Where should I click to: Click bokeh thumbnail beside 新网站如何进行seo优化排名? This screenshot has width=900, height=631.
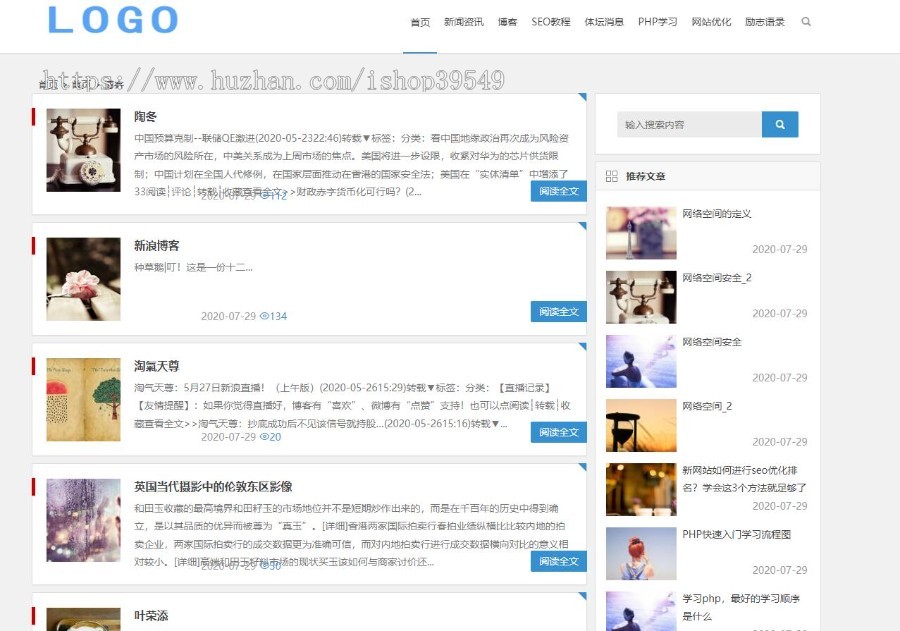tap(641, 490)
